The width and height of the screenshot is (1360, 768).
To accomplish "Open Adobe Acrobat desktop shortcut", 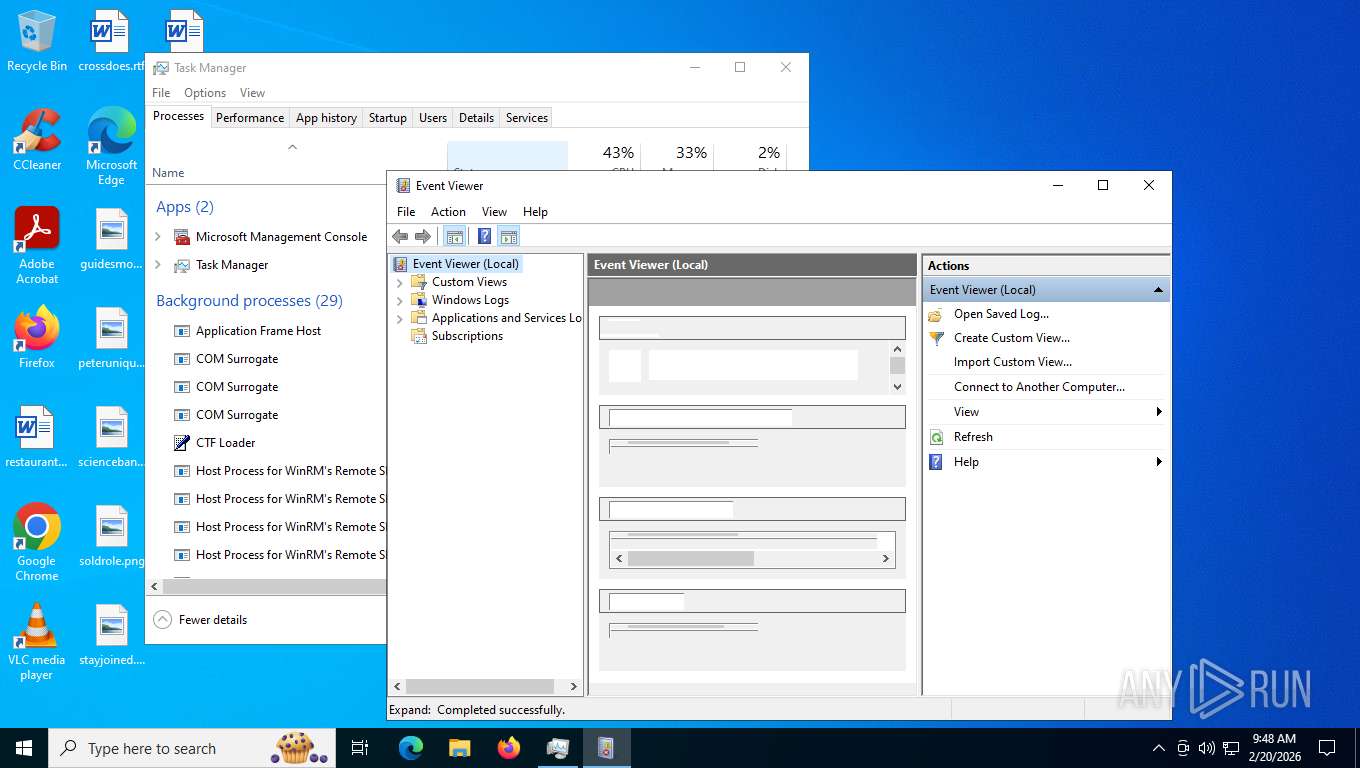I will tap(37, 246).
